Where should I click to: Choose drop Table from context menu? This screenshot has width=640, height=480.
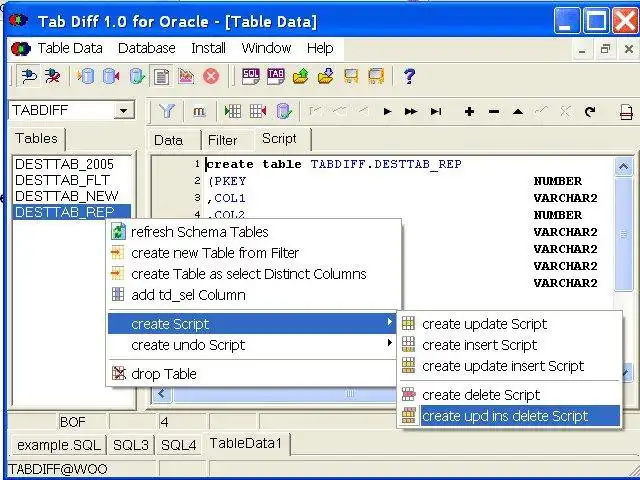click(x=252, y=374)
